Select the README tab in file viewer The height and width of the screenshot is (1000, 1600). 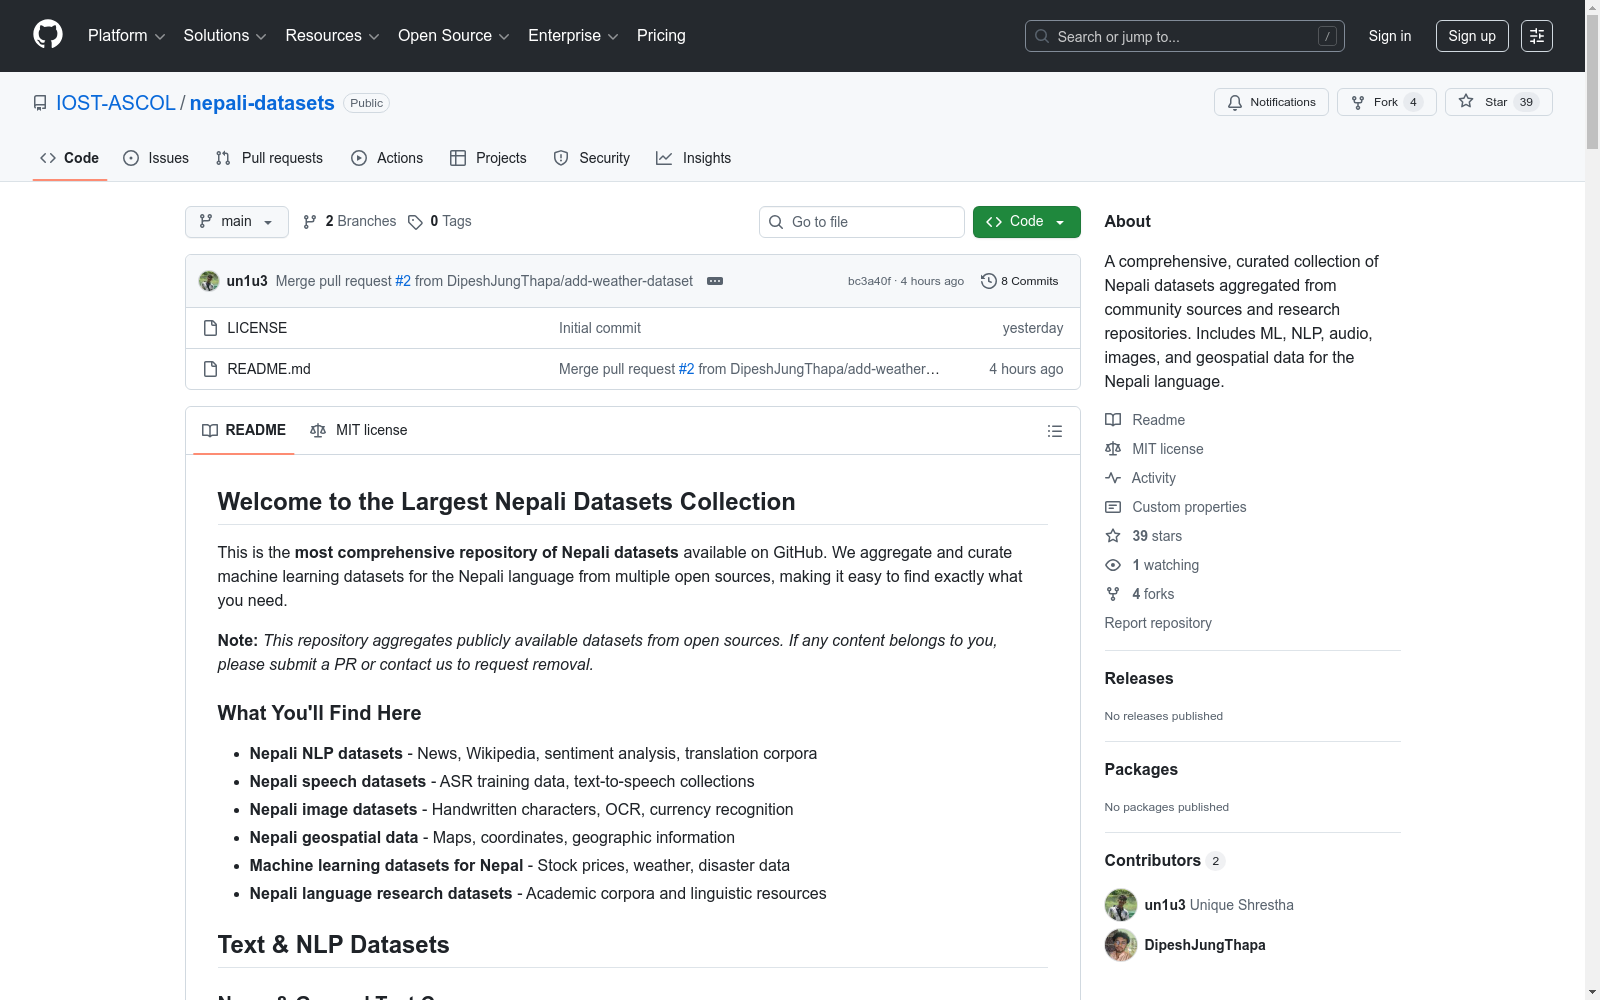pos(244,430)
